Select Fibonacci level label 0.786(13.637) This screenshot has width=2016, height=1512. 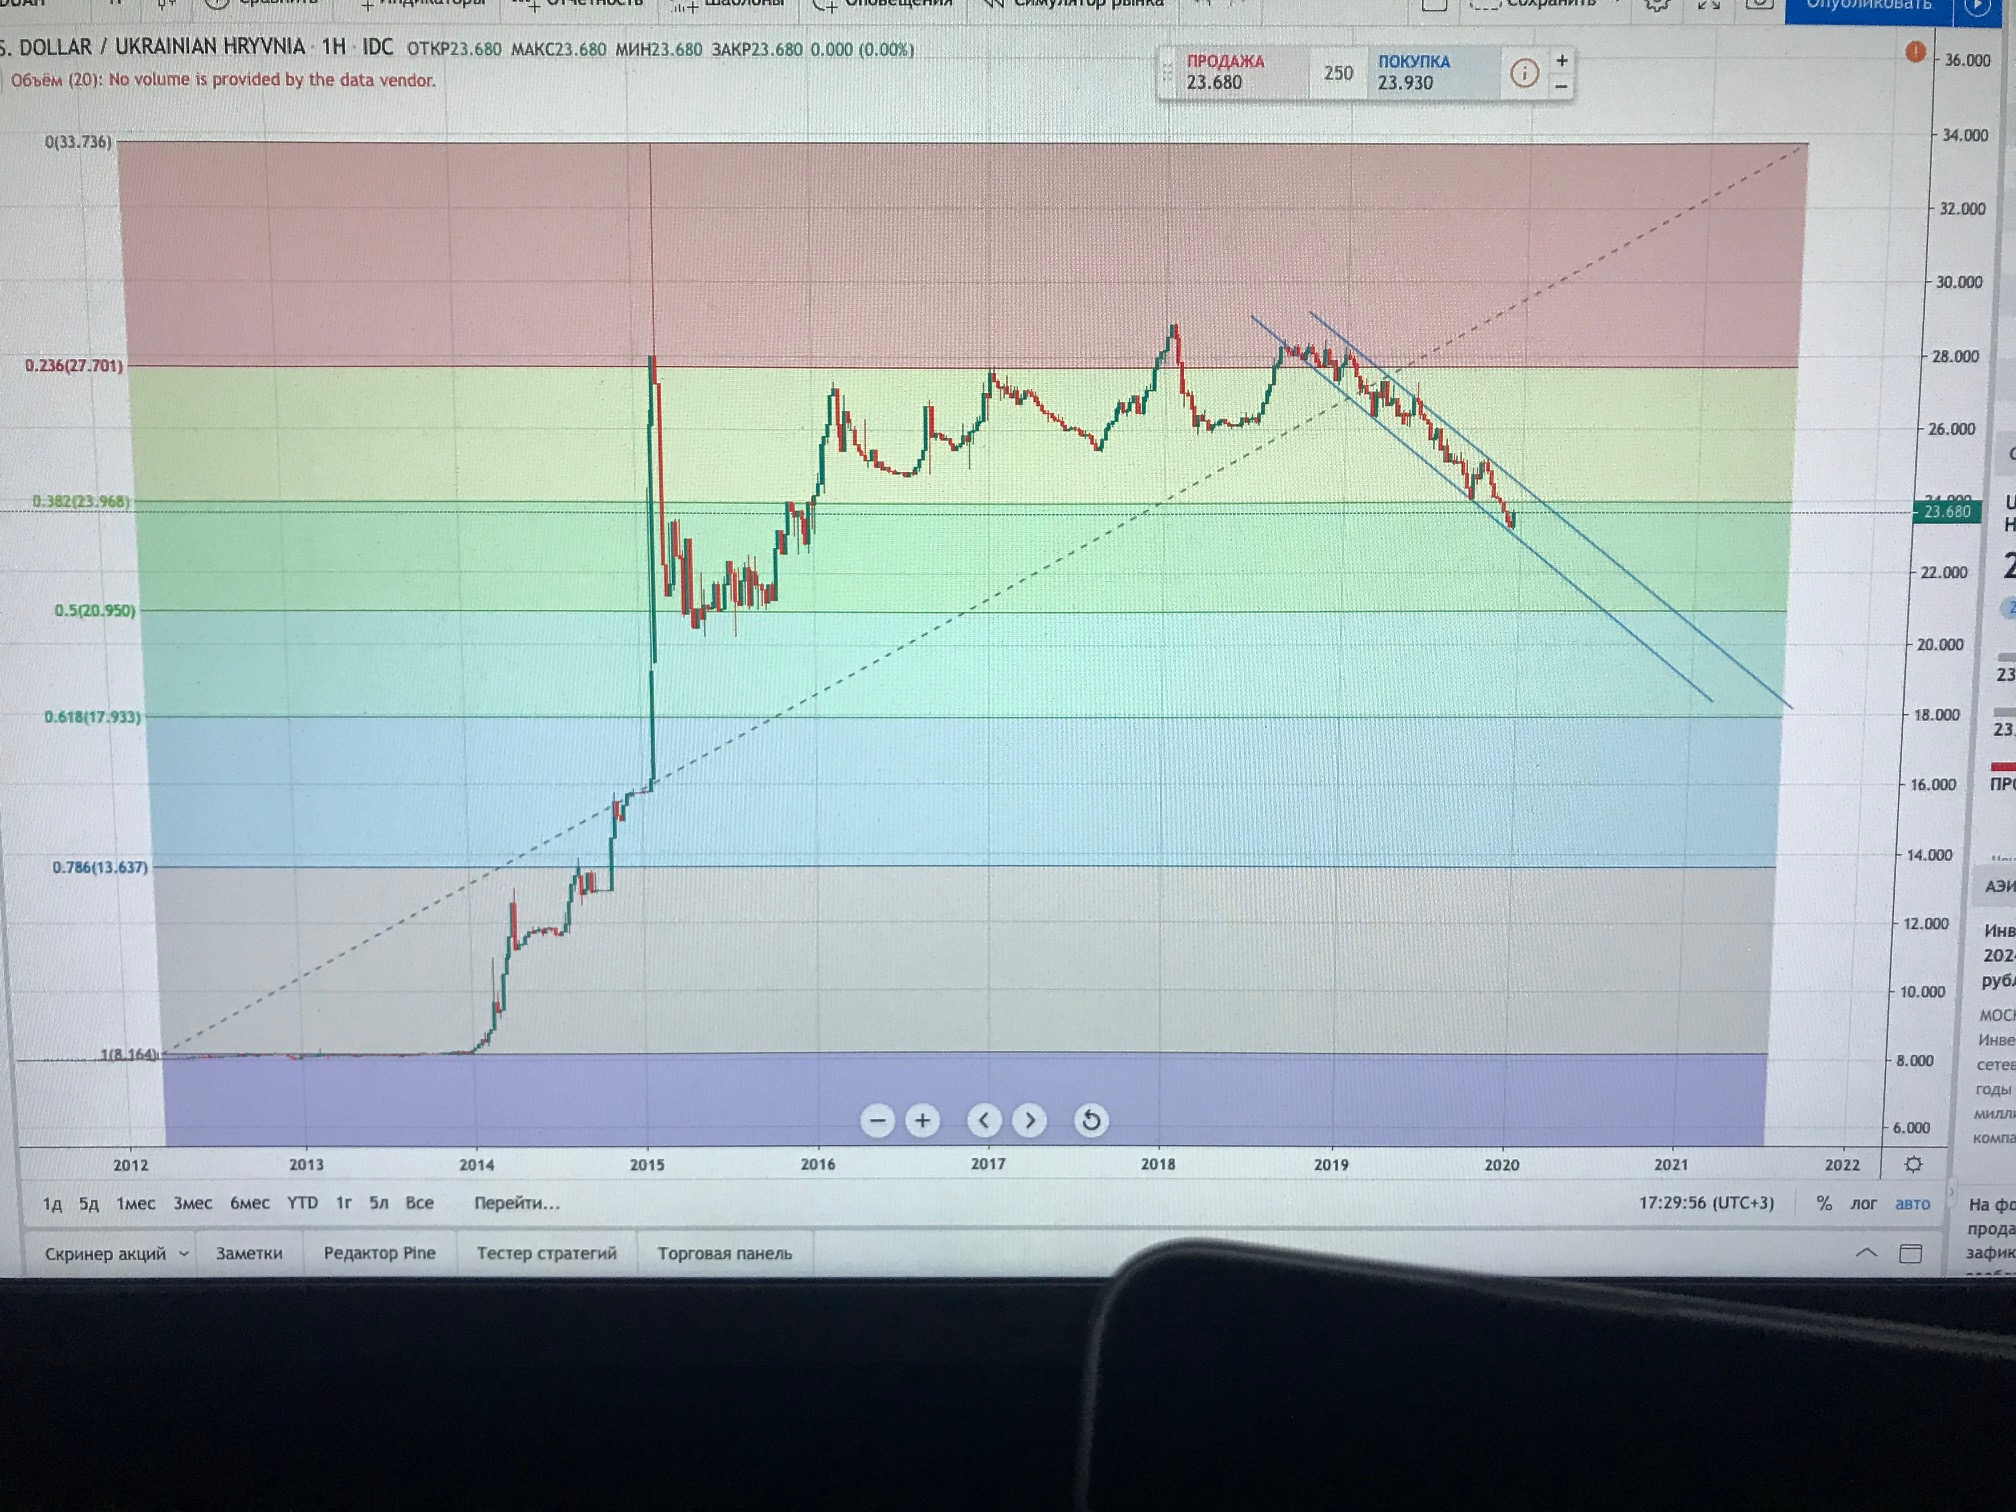coord(100,867)
